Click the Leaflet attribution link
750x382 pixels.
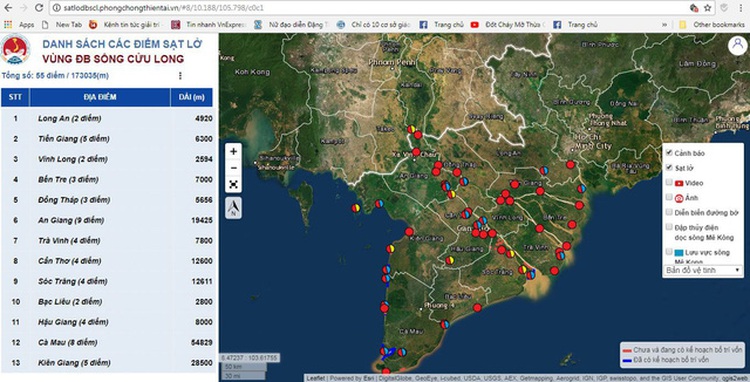pos(316,378)
